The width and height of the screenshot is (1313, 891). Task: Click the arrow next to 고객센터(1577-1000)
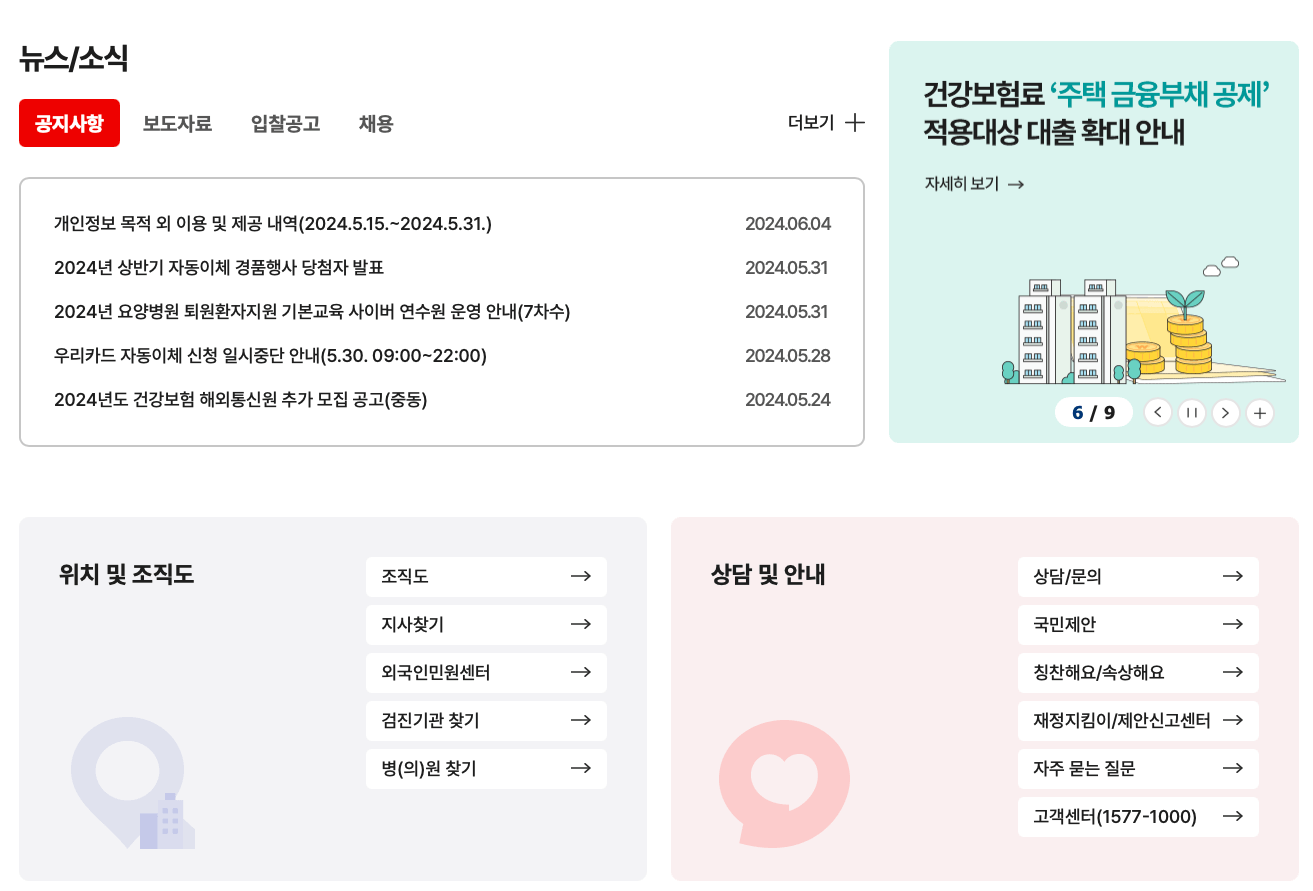coord(1233,816)
